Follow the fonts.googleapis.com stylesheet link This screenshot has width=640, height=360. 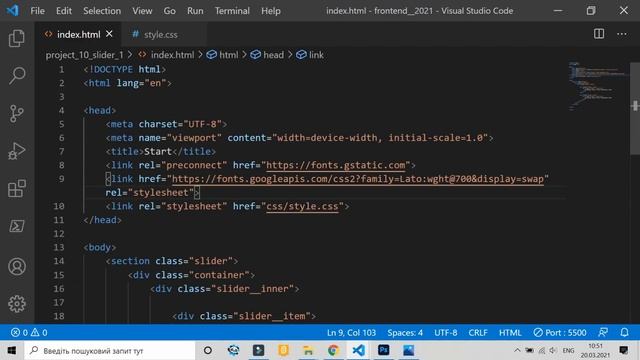358,179
